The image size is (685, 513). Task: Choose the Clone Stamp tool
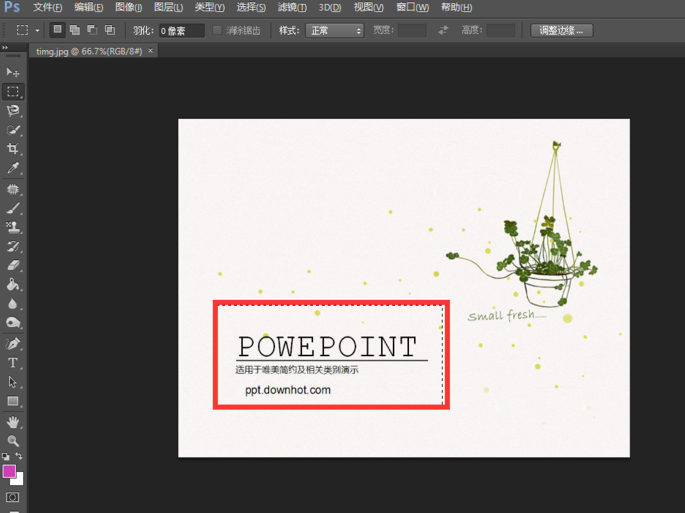(13, 227)
